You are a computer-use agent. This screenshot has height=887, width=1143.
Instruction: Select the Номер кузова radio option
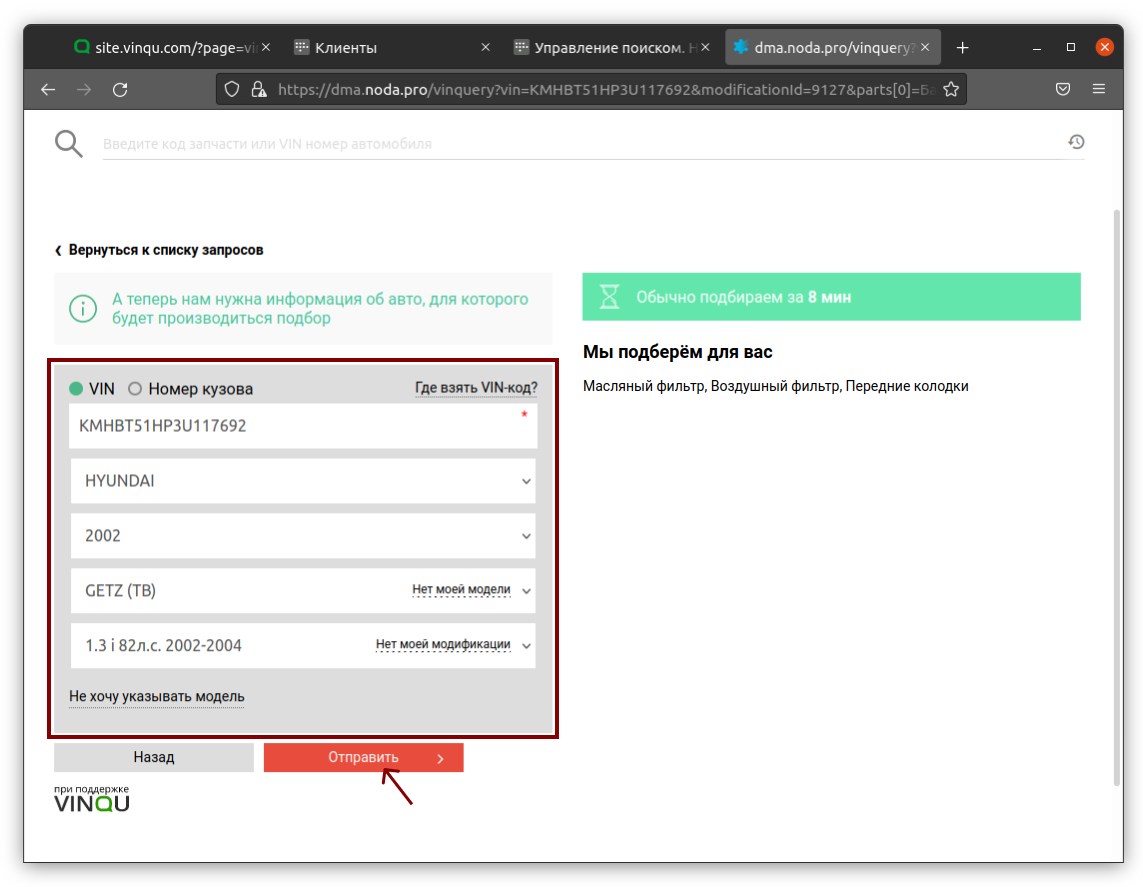point(135,389)
